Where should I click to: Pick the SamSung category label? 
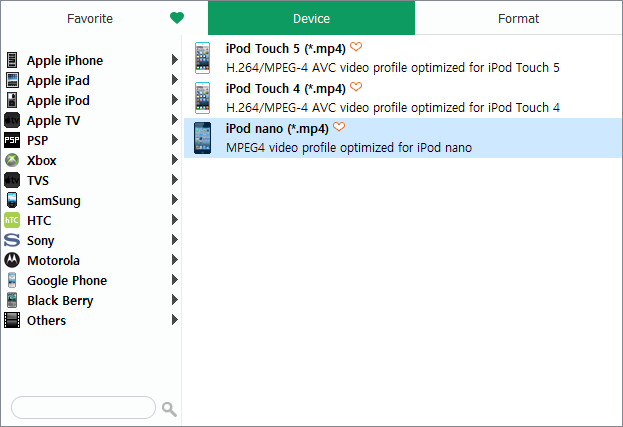click(x=54, y=201)
